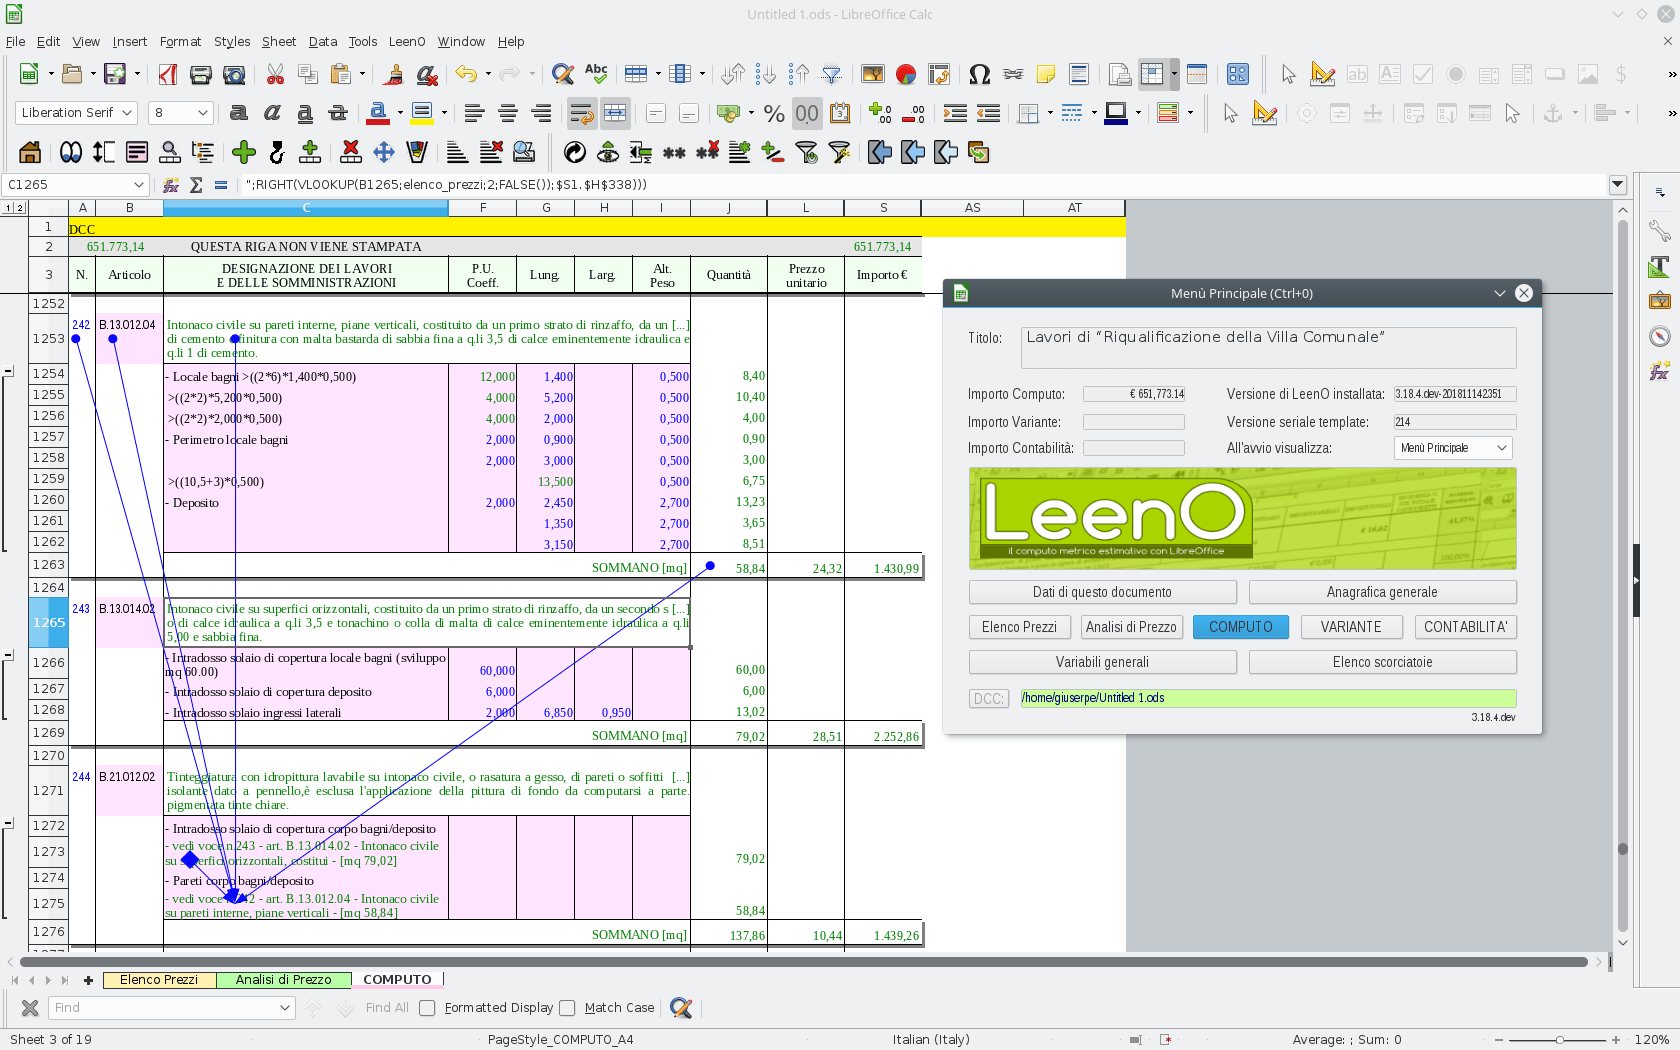Click the Anagrafica generale button

point(1381,592)
